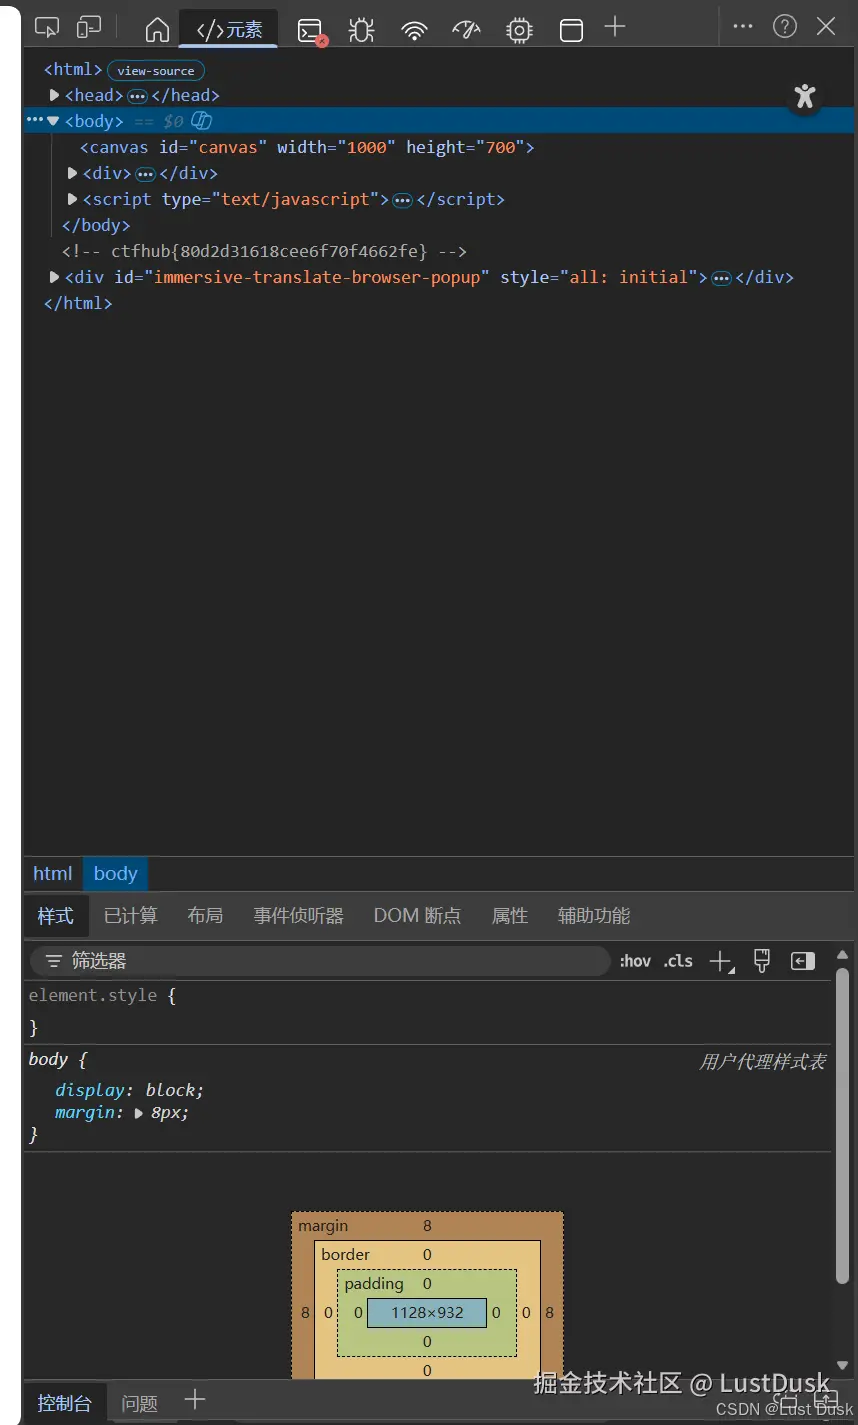The height and width of the screenshot is (1425, 858).
Task: Click the ellipsis inside the first div
Action: 145,174
